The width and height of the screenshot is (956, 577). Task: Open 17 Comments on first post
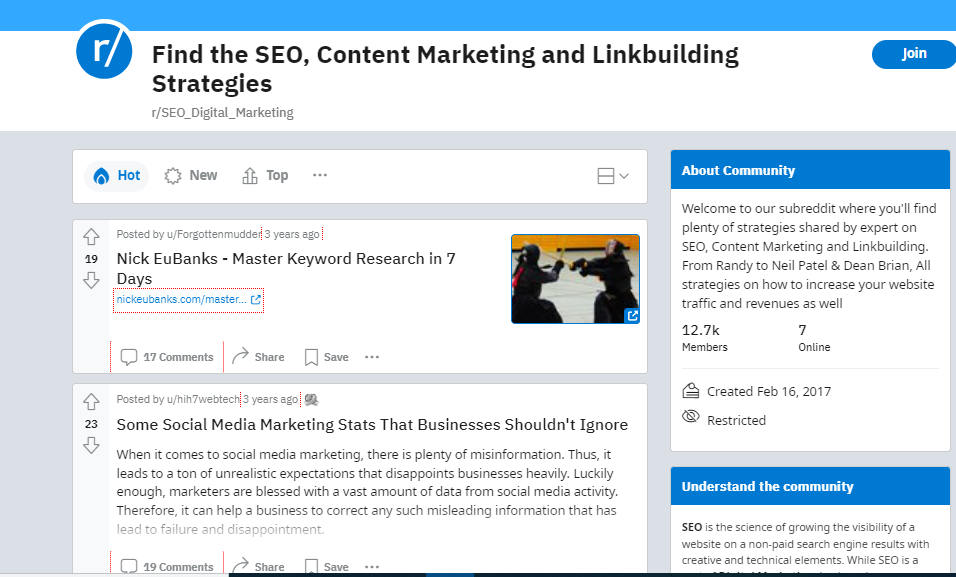[167, 357]
